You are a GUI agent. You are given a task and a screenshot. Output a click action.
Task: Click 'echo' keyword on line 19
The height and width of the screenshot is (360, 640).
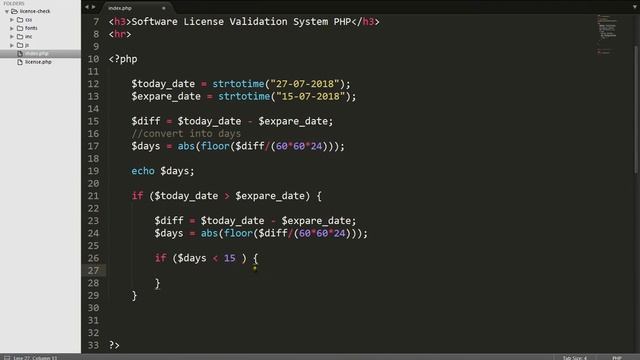click(143, 171)
